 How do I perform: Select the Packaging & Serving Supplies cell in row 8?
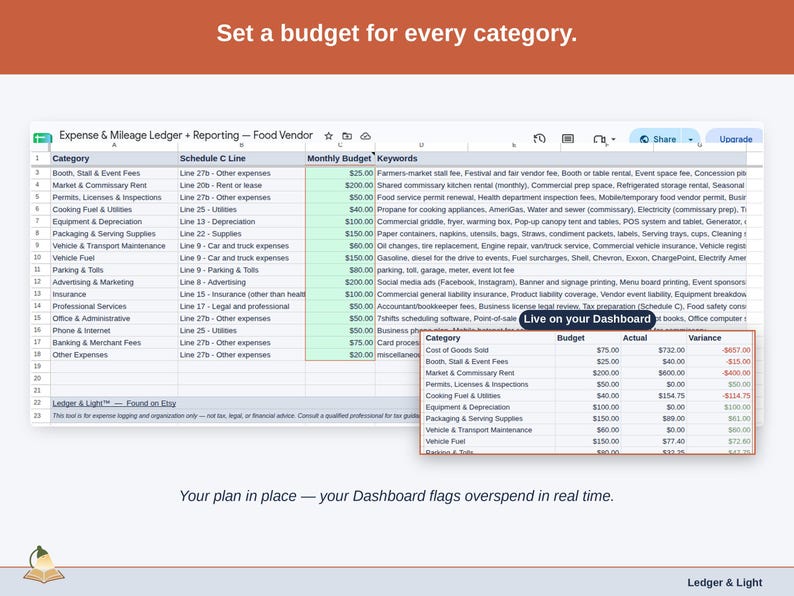(114, 234)
